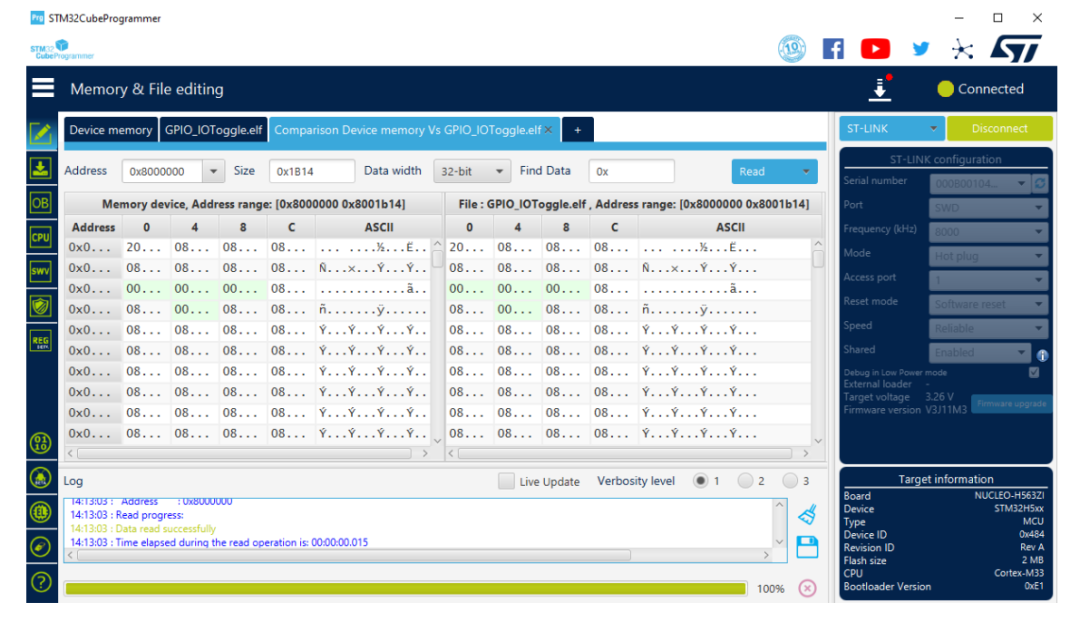The width and height of the screenshot is (1080, 622).
Task: Open the link/plug icon in sidebar
Action: click(x=41, y=547)
